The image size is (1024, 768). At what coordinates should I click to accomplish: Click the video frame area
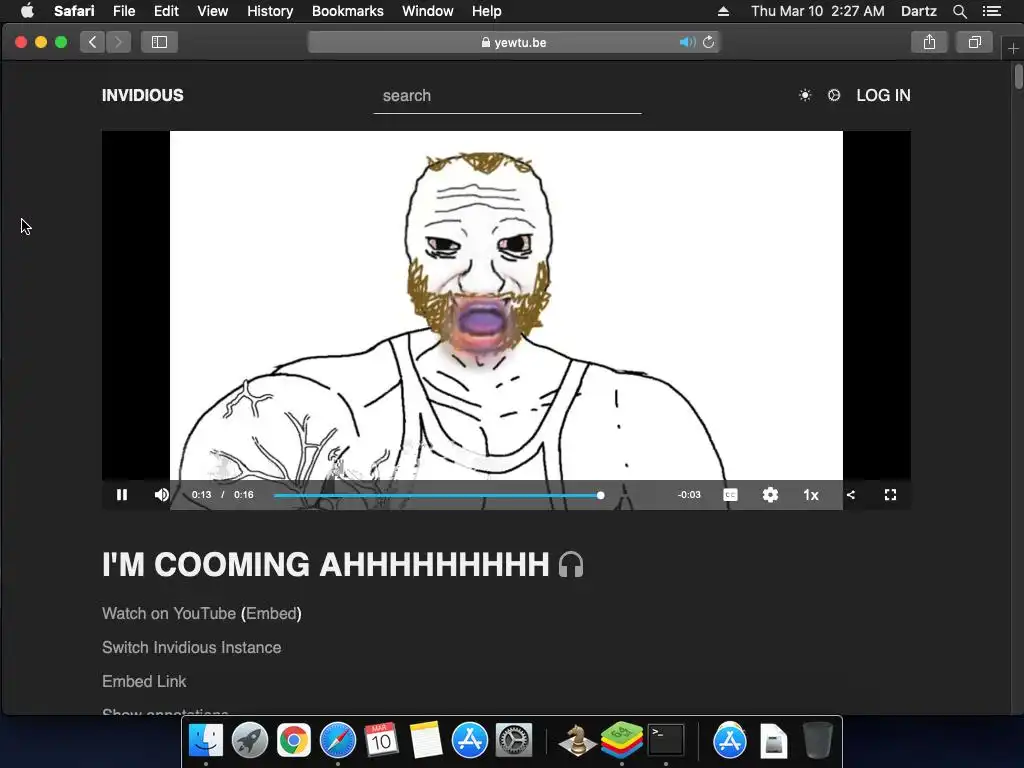[506, 306]
